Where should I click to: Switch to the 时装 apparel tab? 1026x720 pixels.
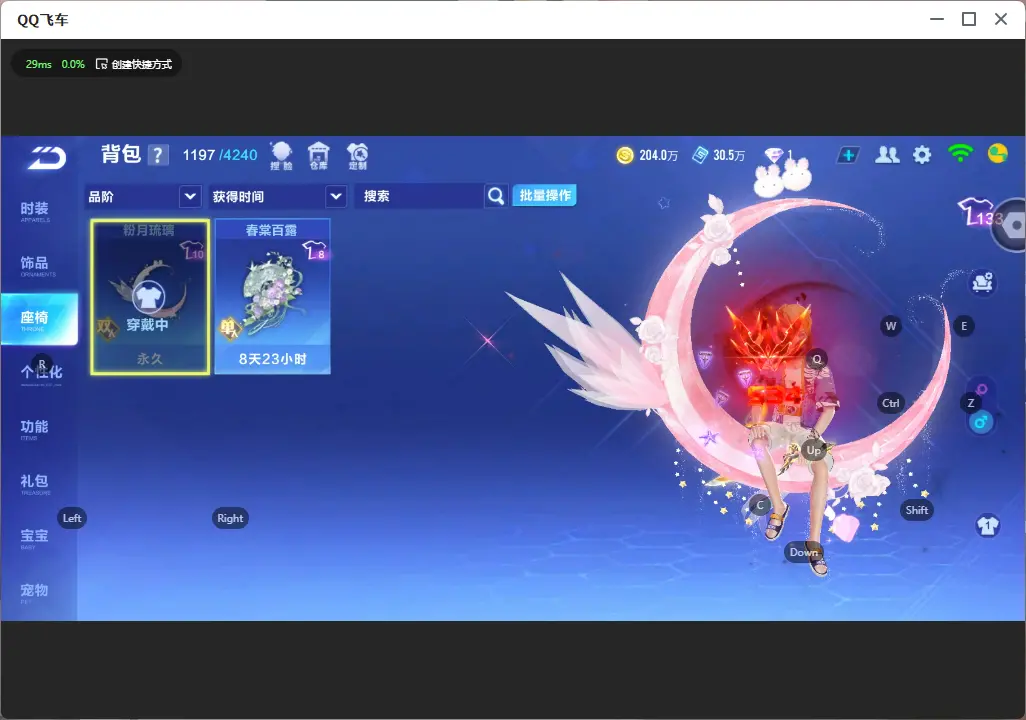click(x=35, y=211)
